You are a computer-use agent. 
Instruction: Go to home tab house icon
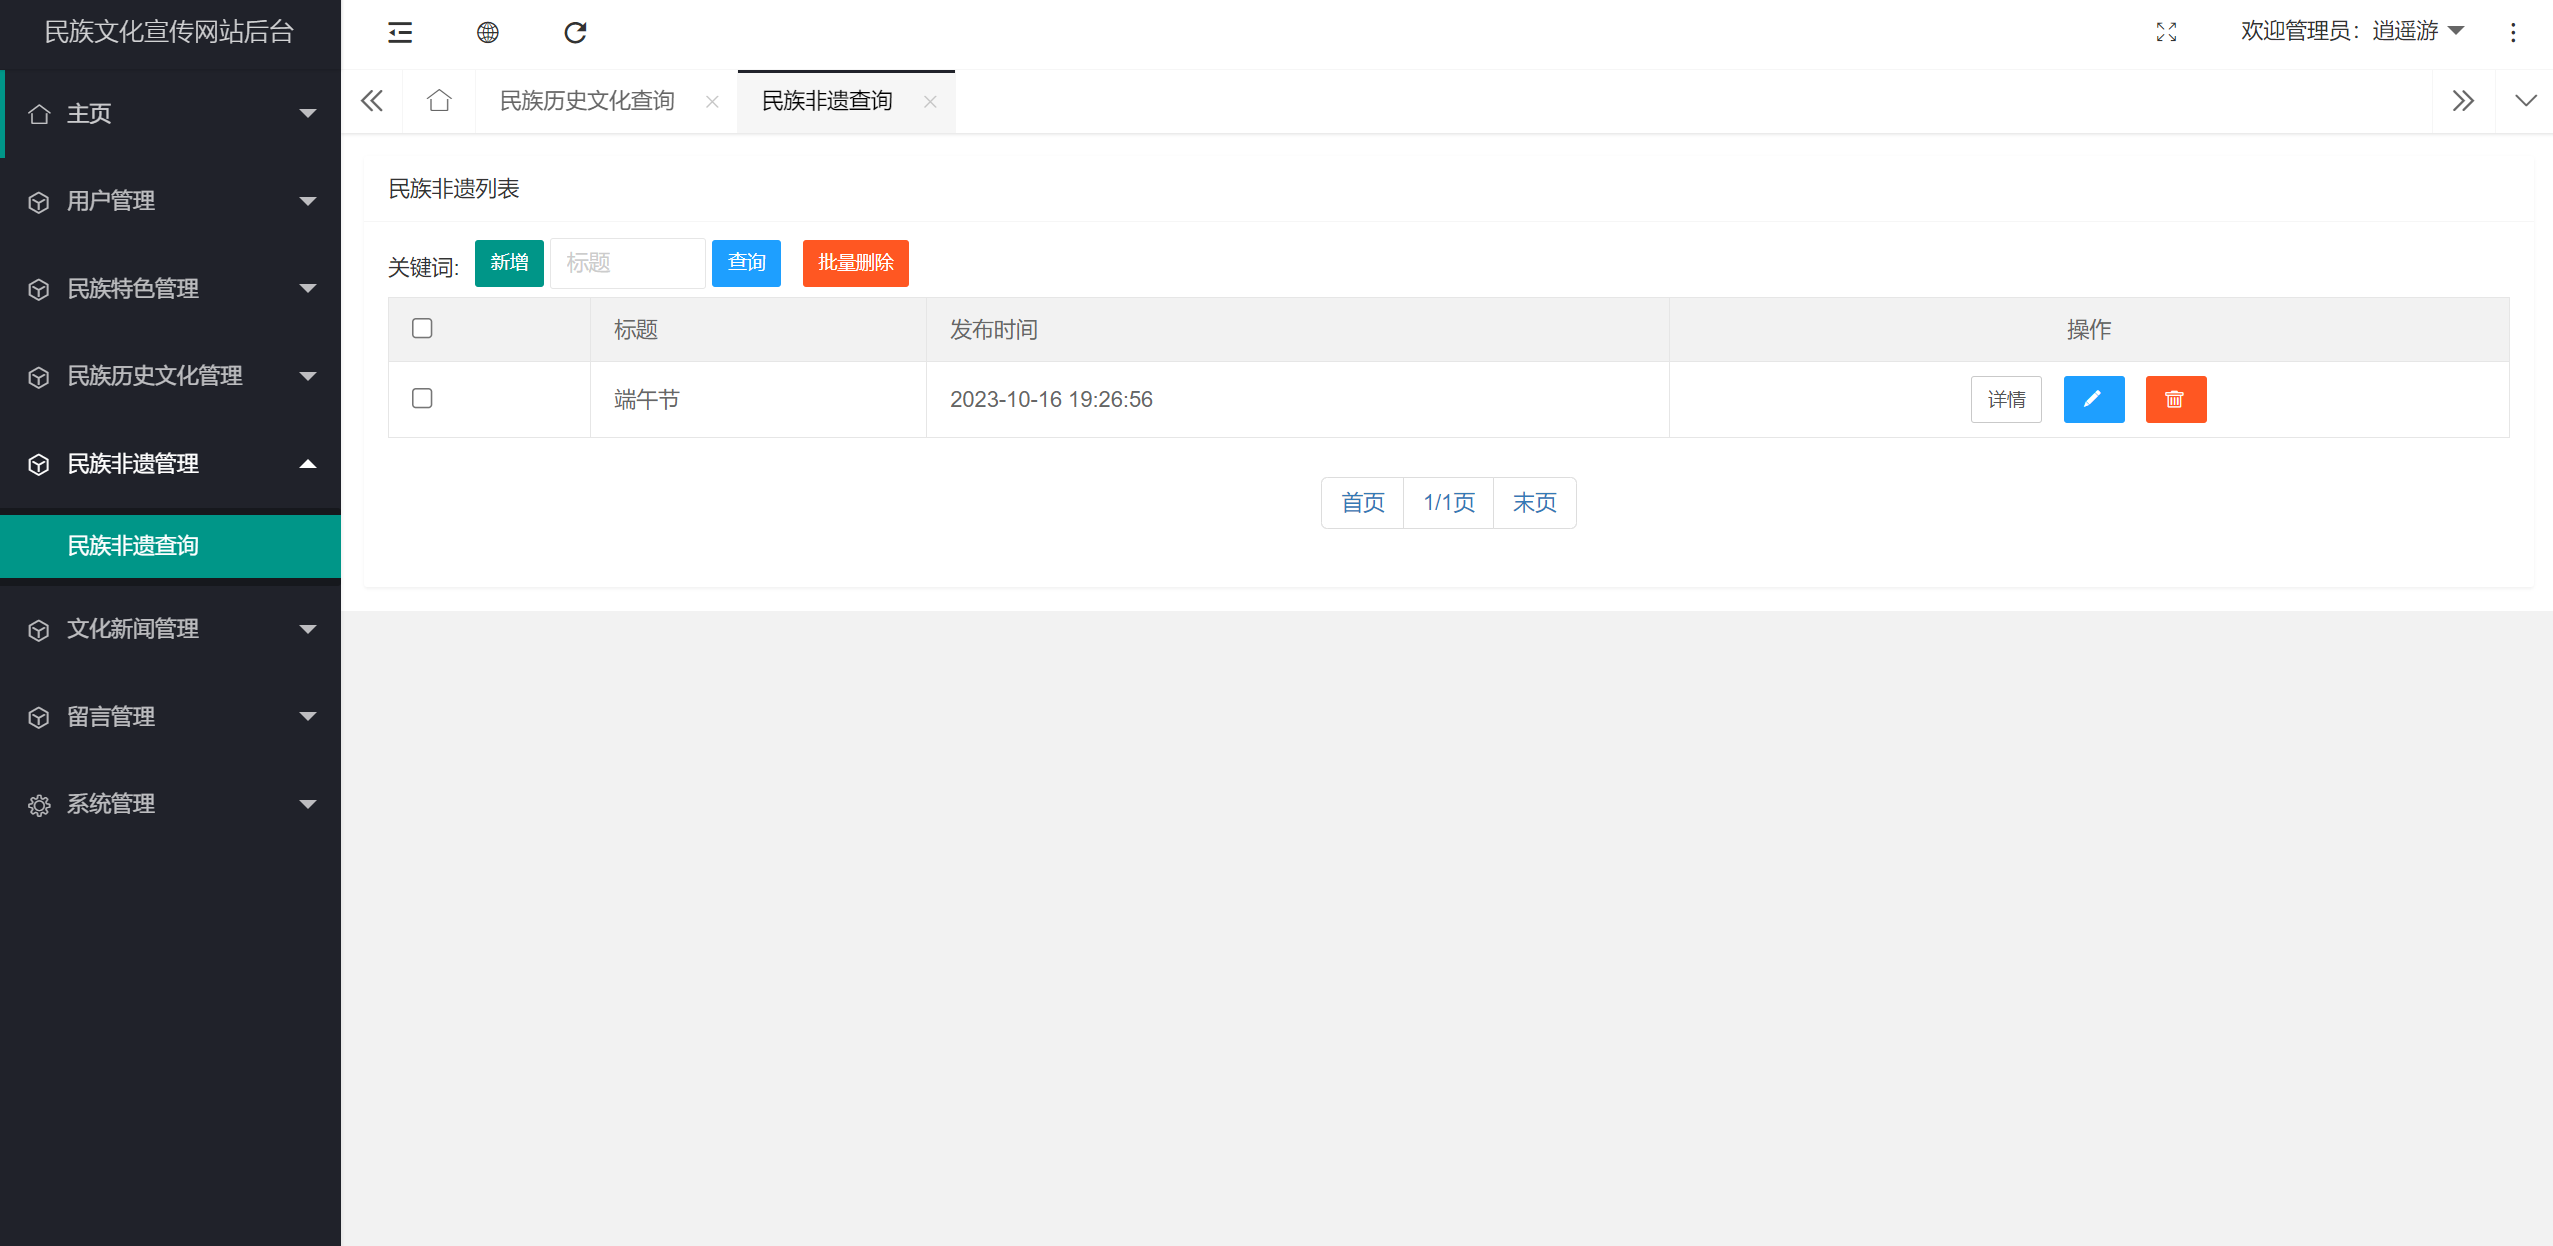coord(438,101)
